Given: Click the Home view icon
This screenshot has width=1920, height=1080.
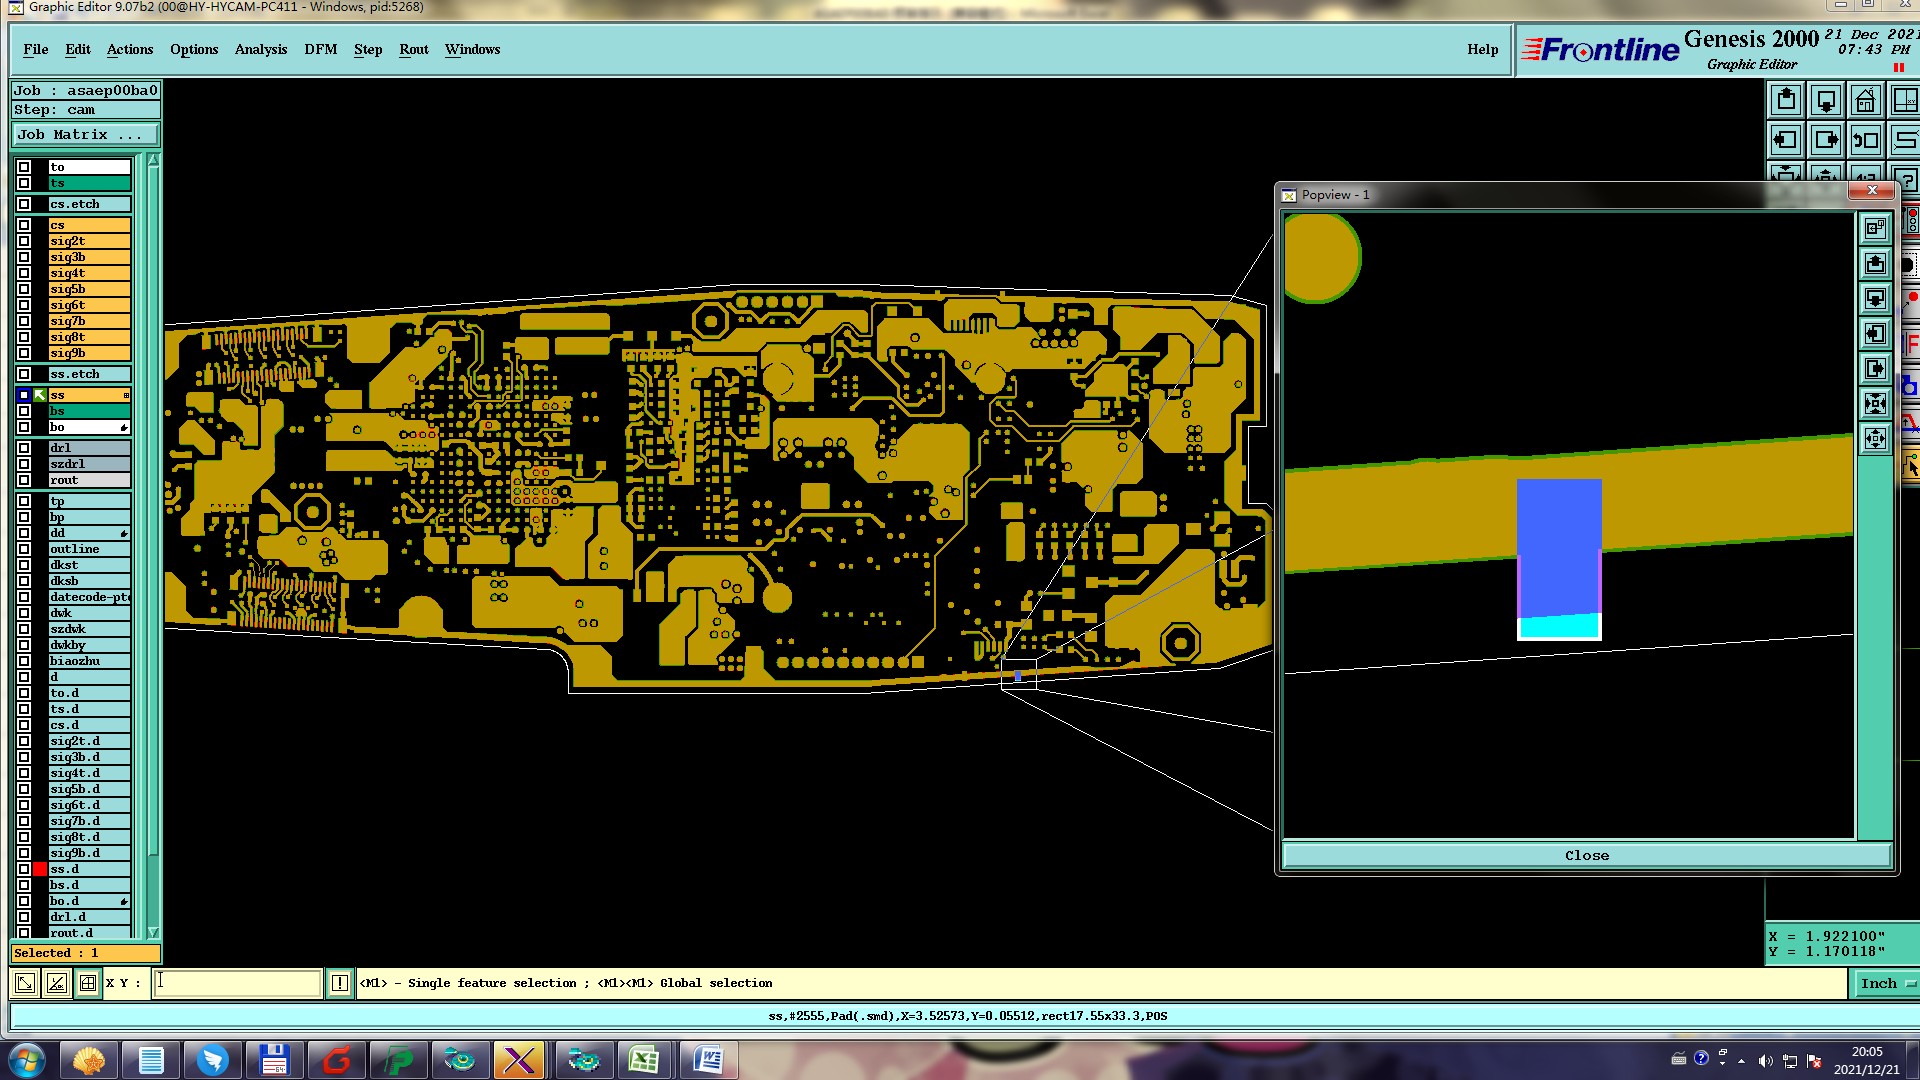Looking at the screenshot, I should (1865, 101).
